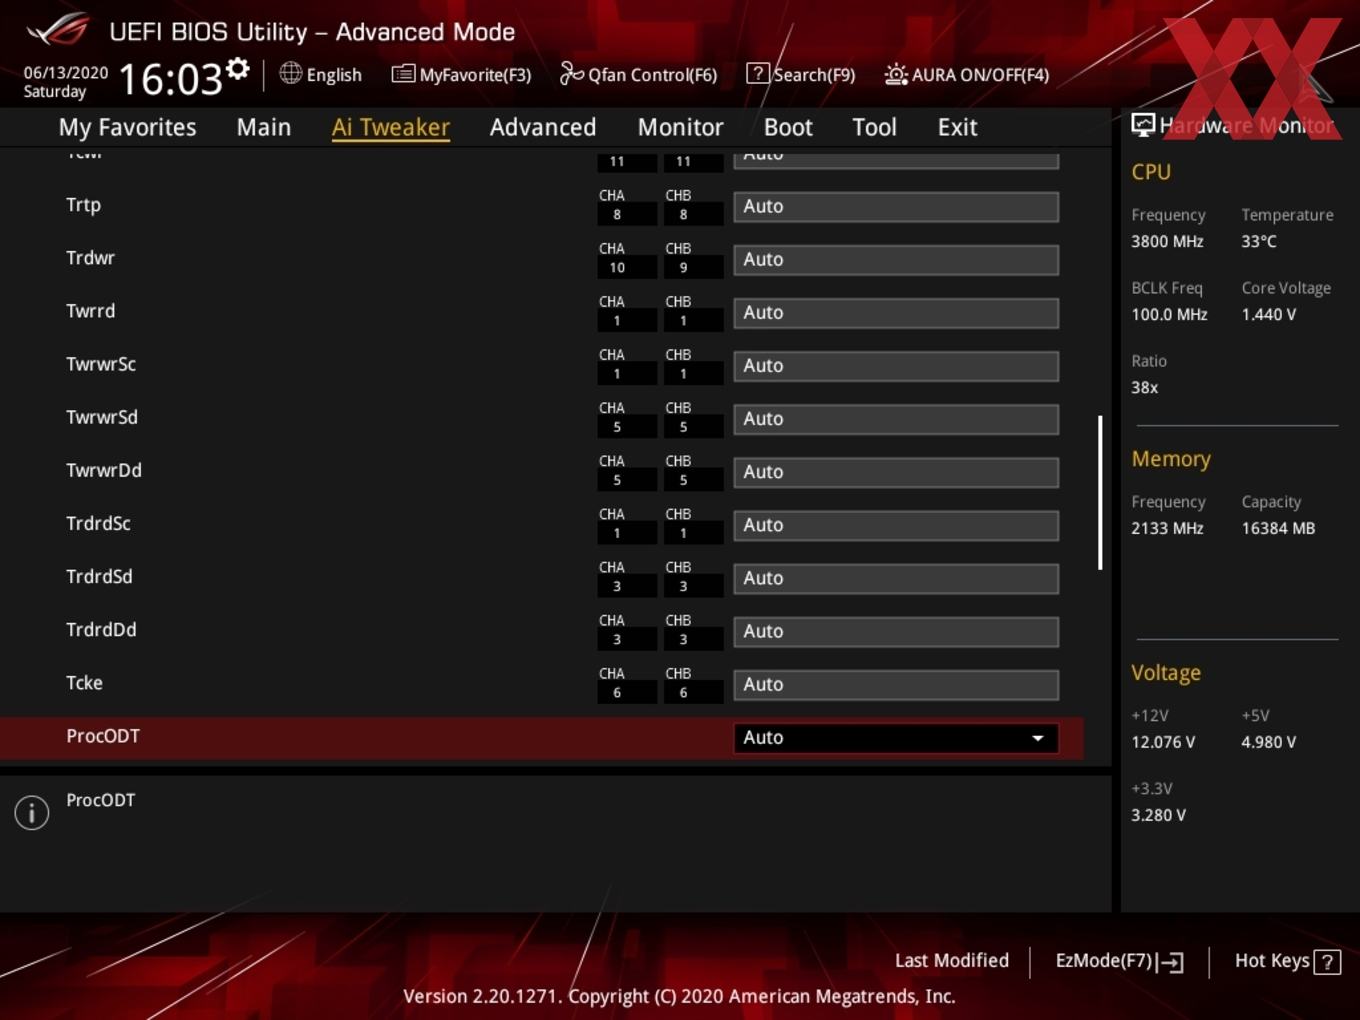Open the Exit tab
Viewport: 1360px width, 1020px height.
pyautogui.click(x=957, y=127)
